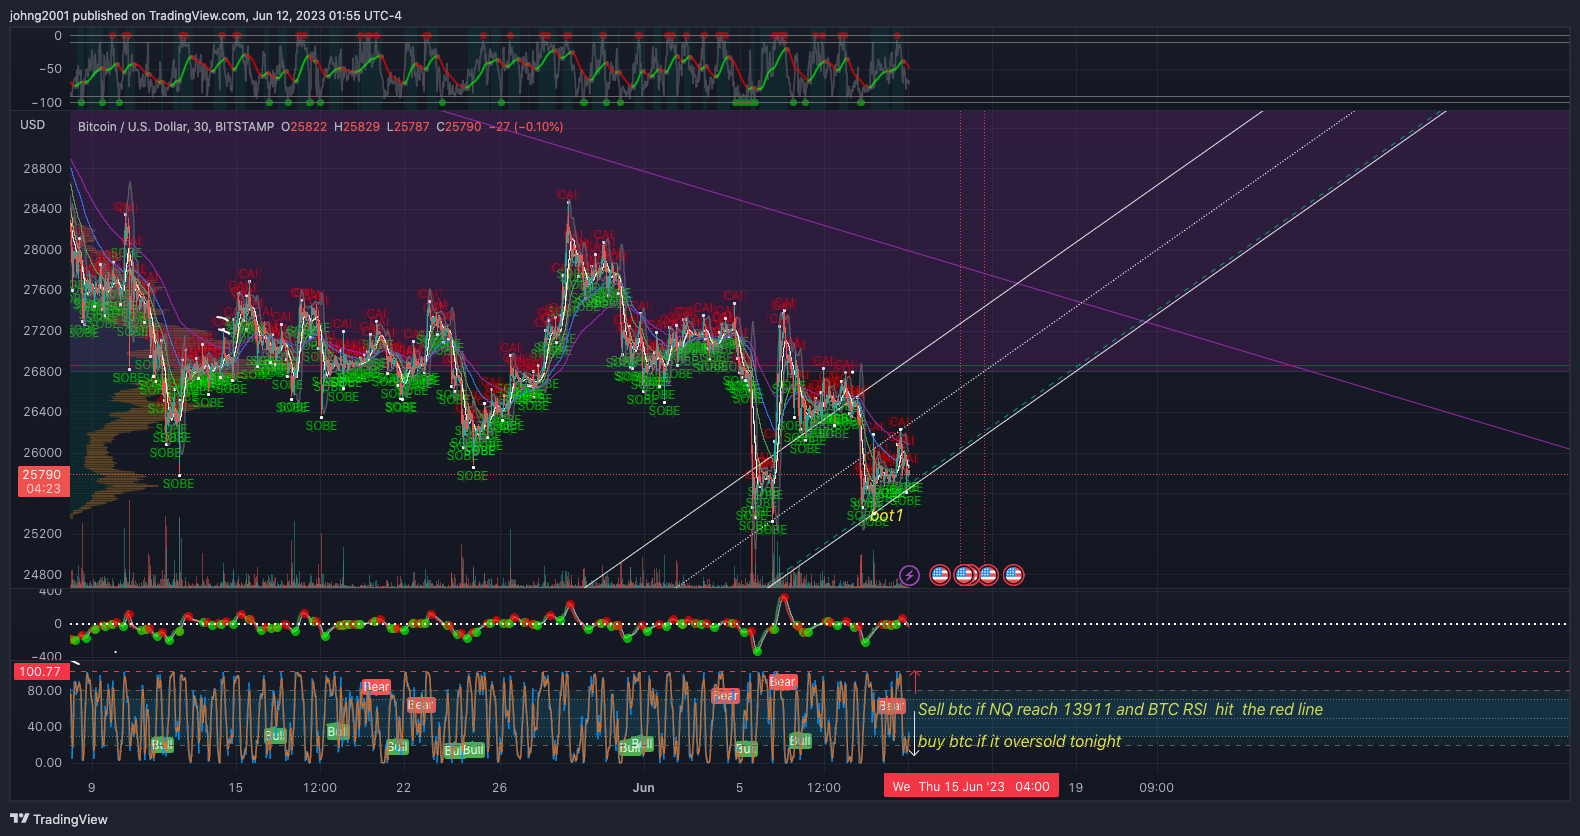Click the 26 date label on the time axis
This screenshot has width=1580, height=836.
point(499,788)
